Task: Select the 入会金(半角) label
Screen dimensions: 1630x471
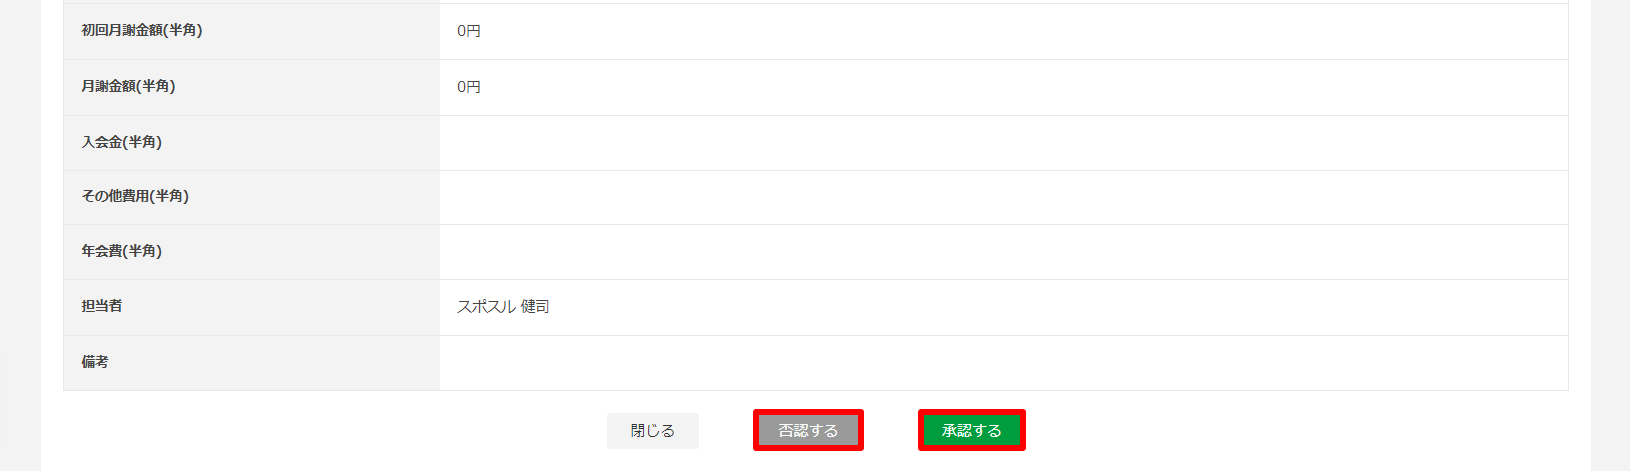Action: [x=121, y=142]
